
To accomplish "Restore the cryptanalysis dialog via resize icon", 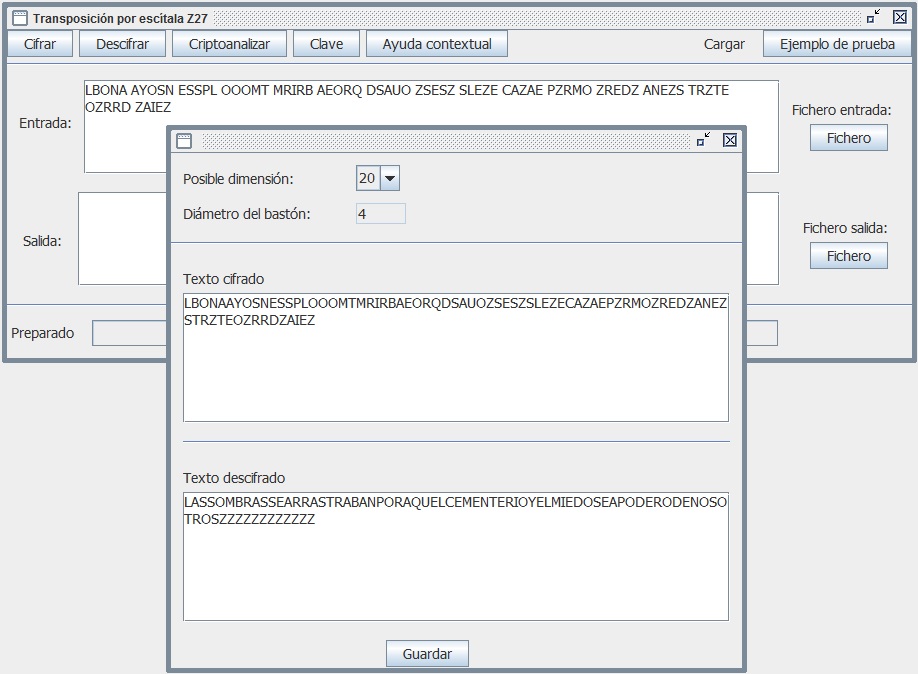I will [704, 140].
